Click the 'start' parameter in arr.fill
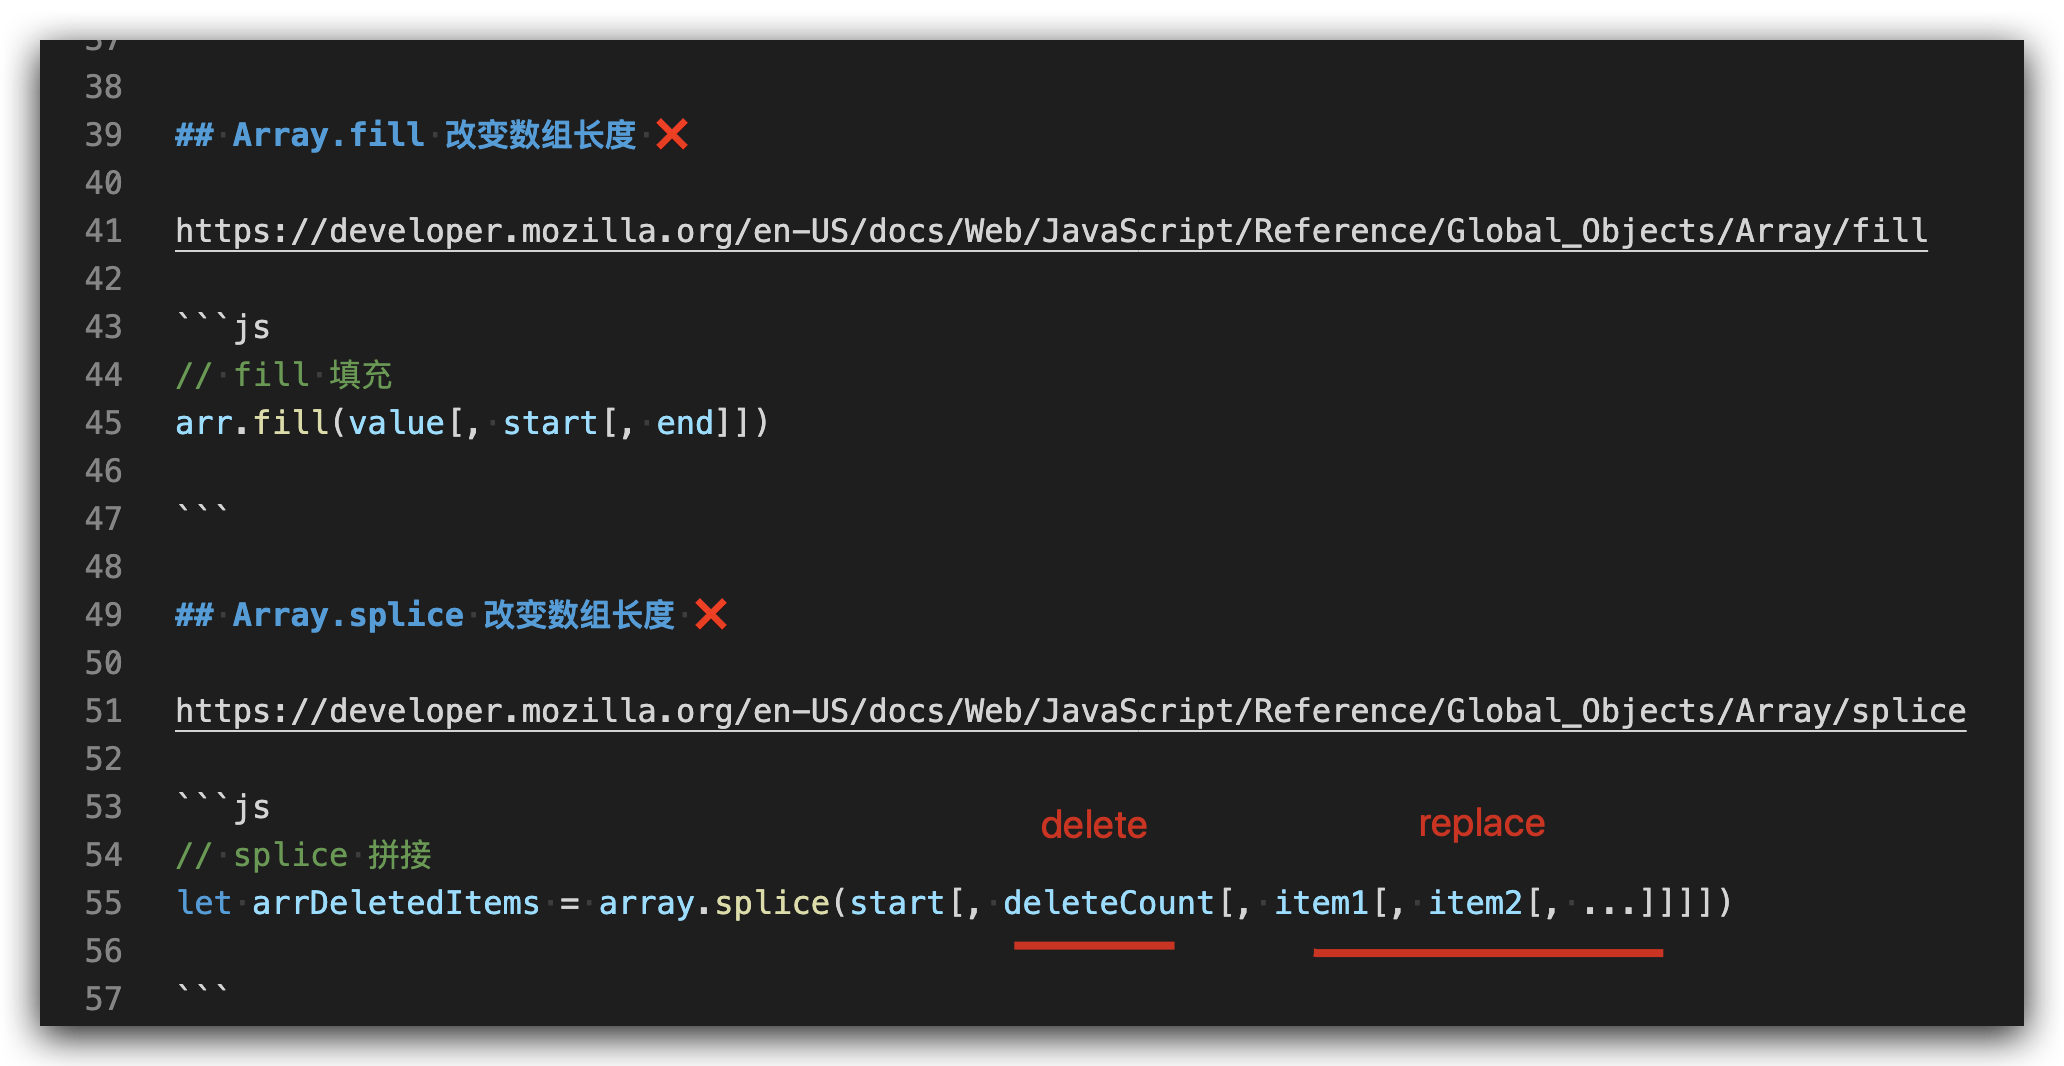Image resolution: width=2064 pixels, height=1066 pixels. 550,423
